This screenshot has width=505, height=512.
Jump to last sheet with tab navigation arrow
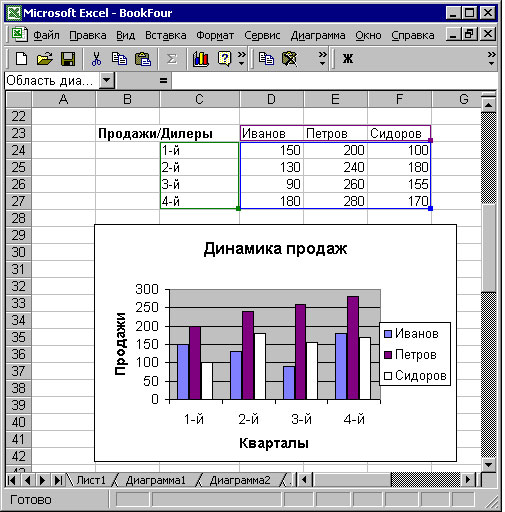58,480
